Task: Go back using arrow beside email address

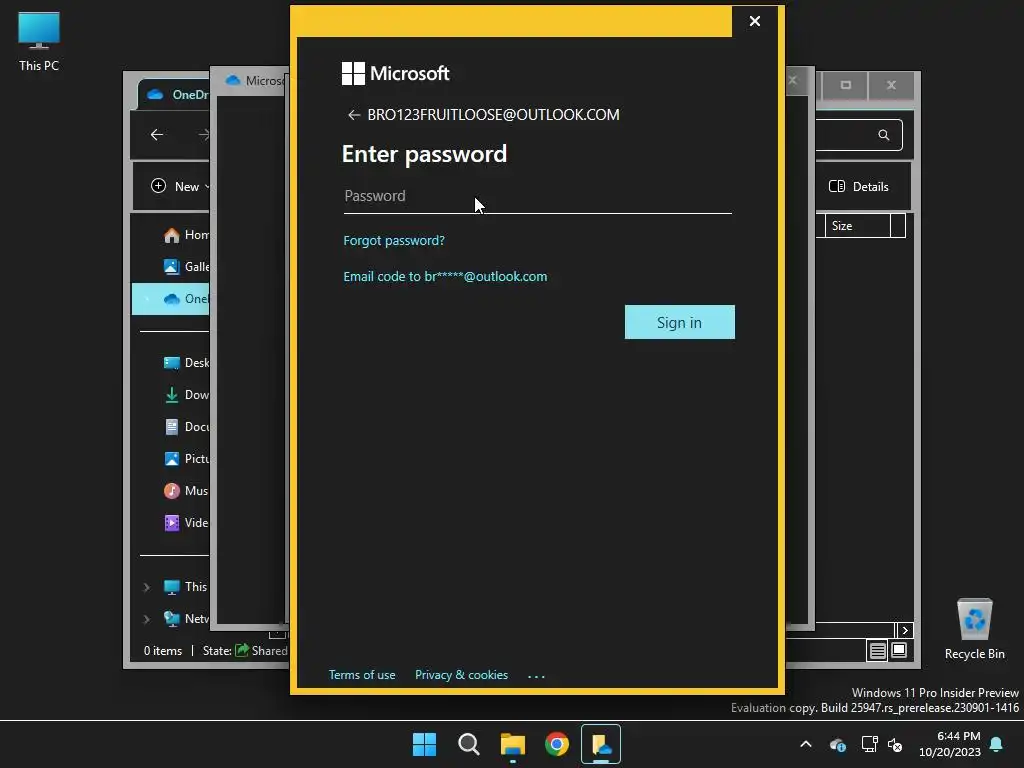Action: click(x=354, y=115)
